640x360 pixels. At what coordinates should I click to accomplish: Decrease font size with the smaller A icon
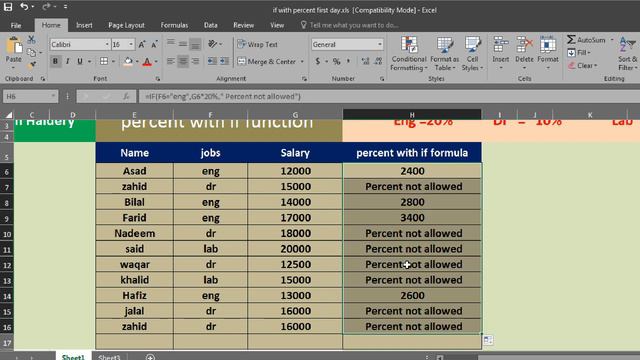click(154, 44)
